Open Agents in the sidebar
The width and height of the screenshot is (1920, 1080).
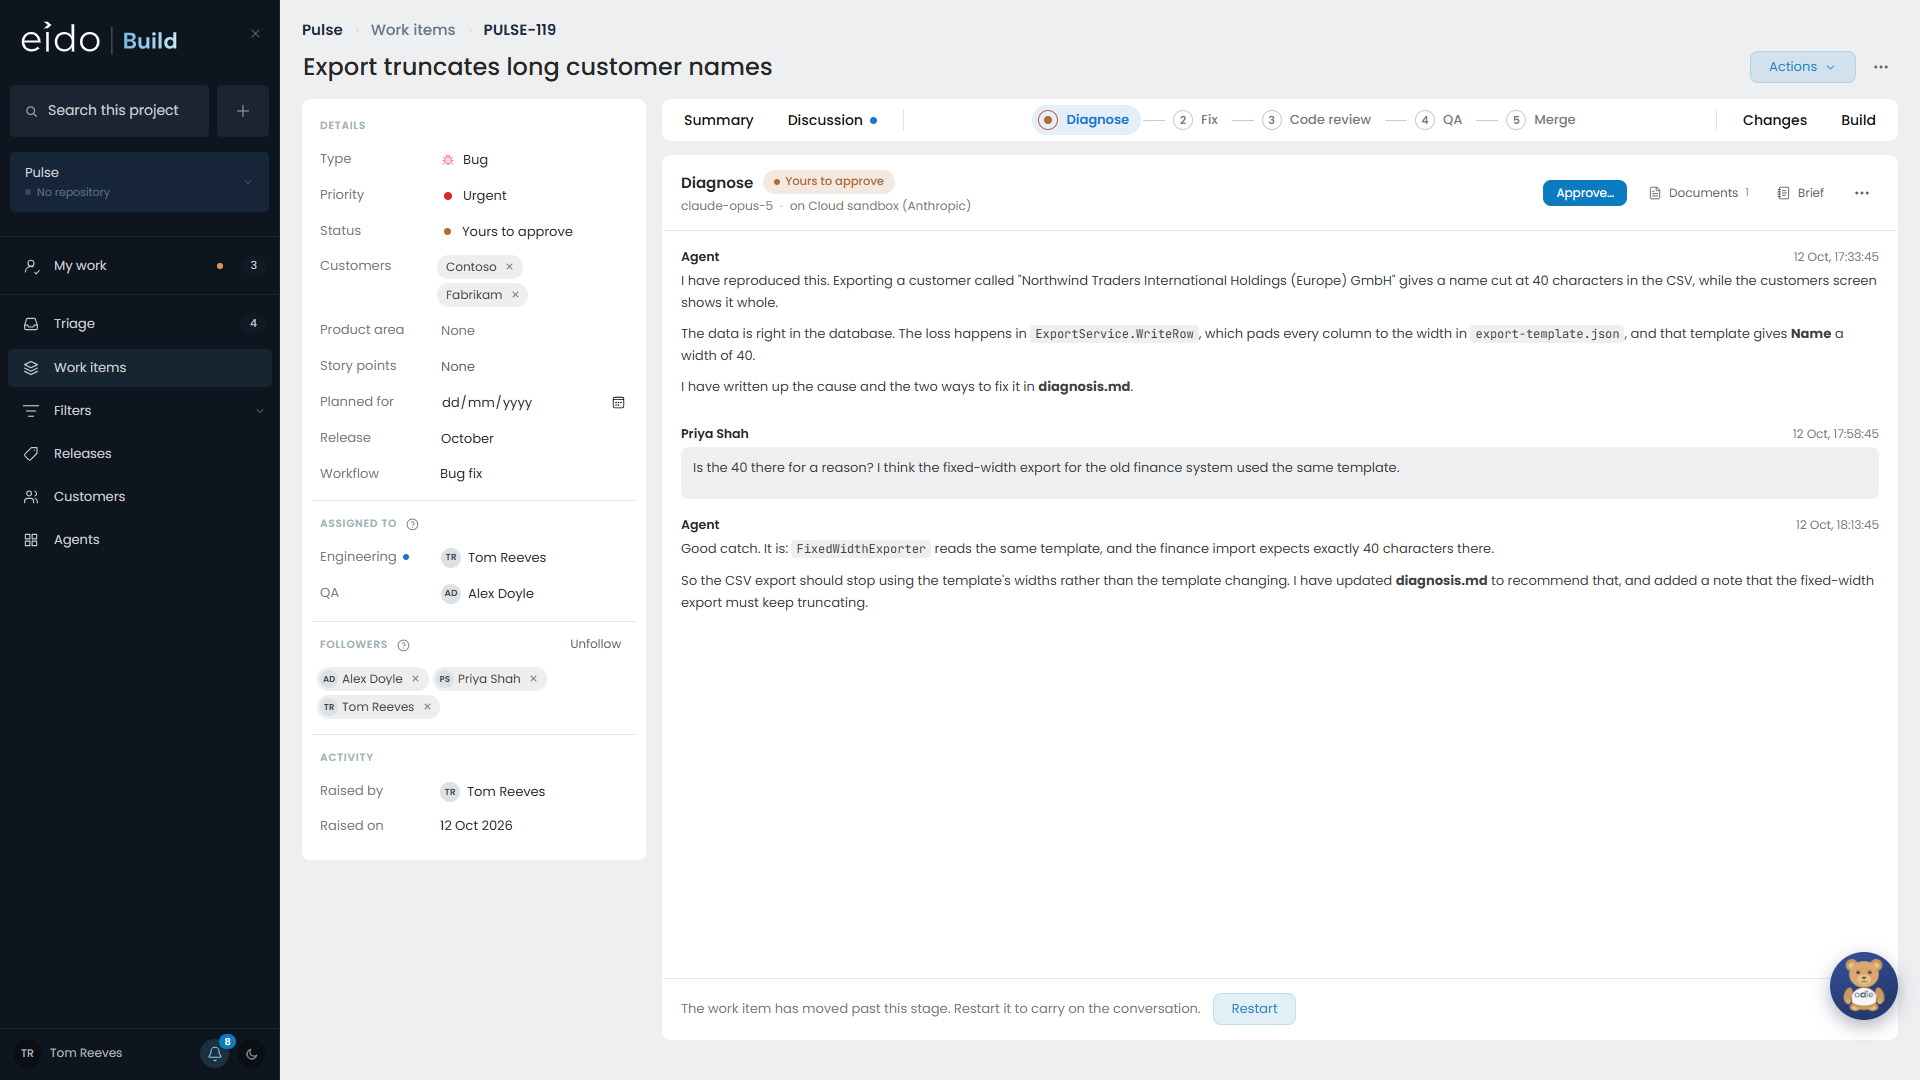(x=140, y=540)
